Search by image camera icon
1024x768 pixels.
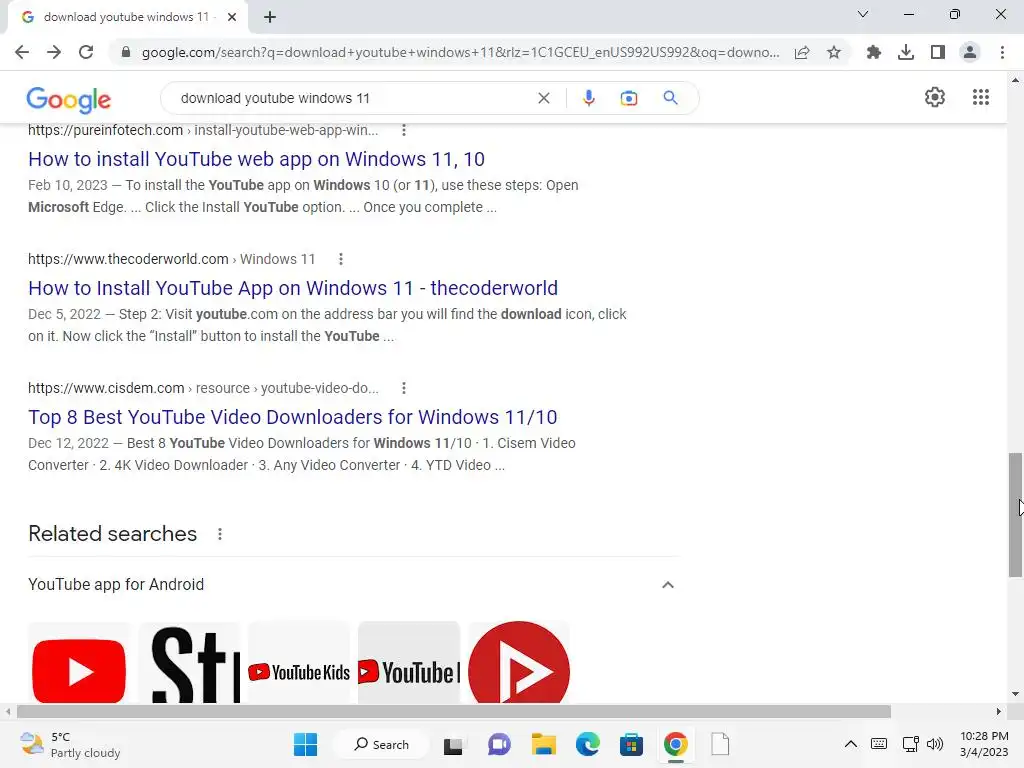pos(629,98)
